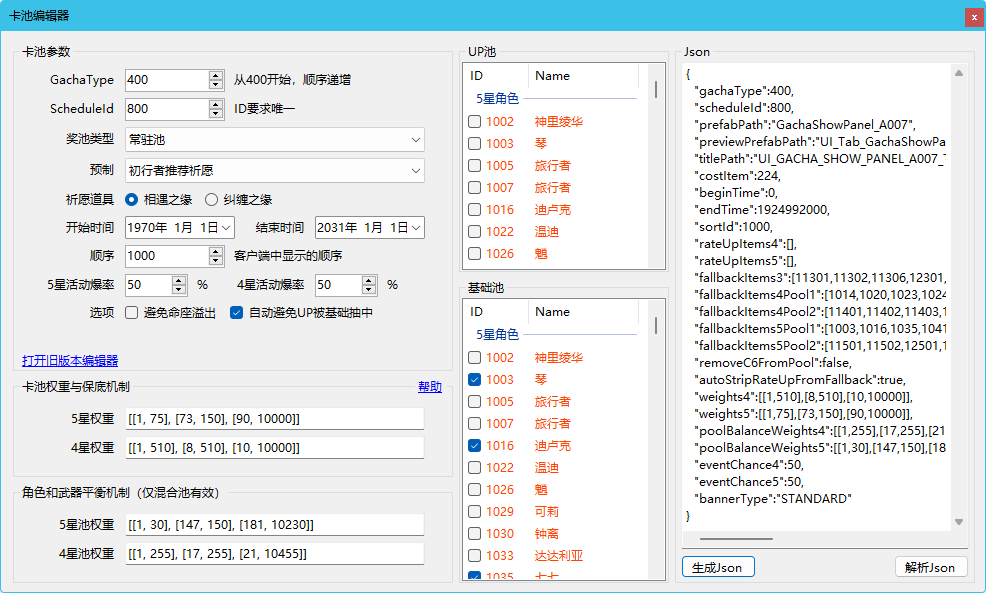Click the GachaType spinner up arrow
This screenshot has width=986, height=593.
216,75
